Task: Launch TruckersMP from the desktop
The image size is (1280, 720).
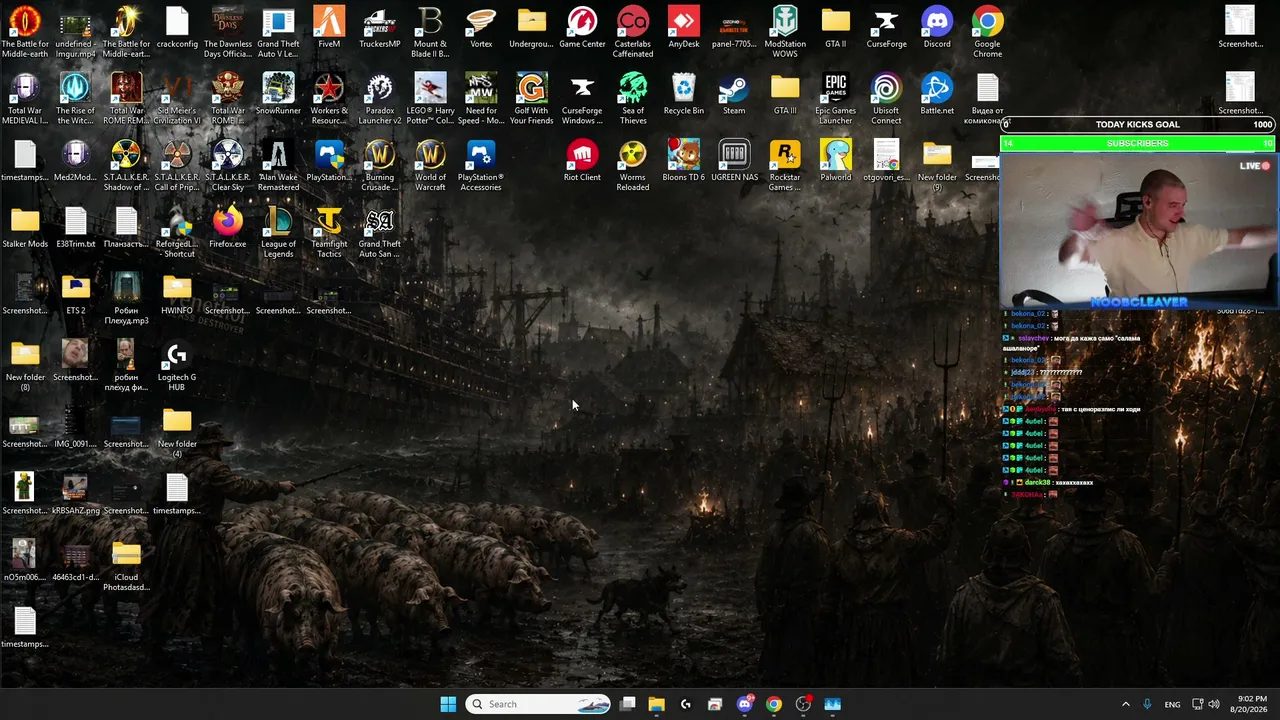Action: click(380, 28)
